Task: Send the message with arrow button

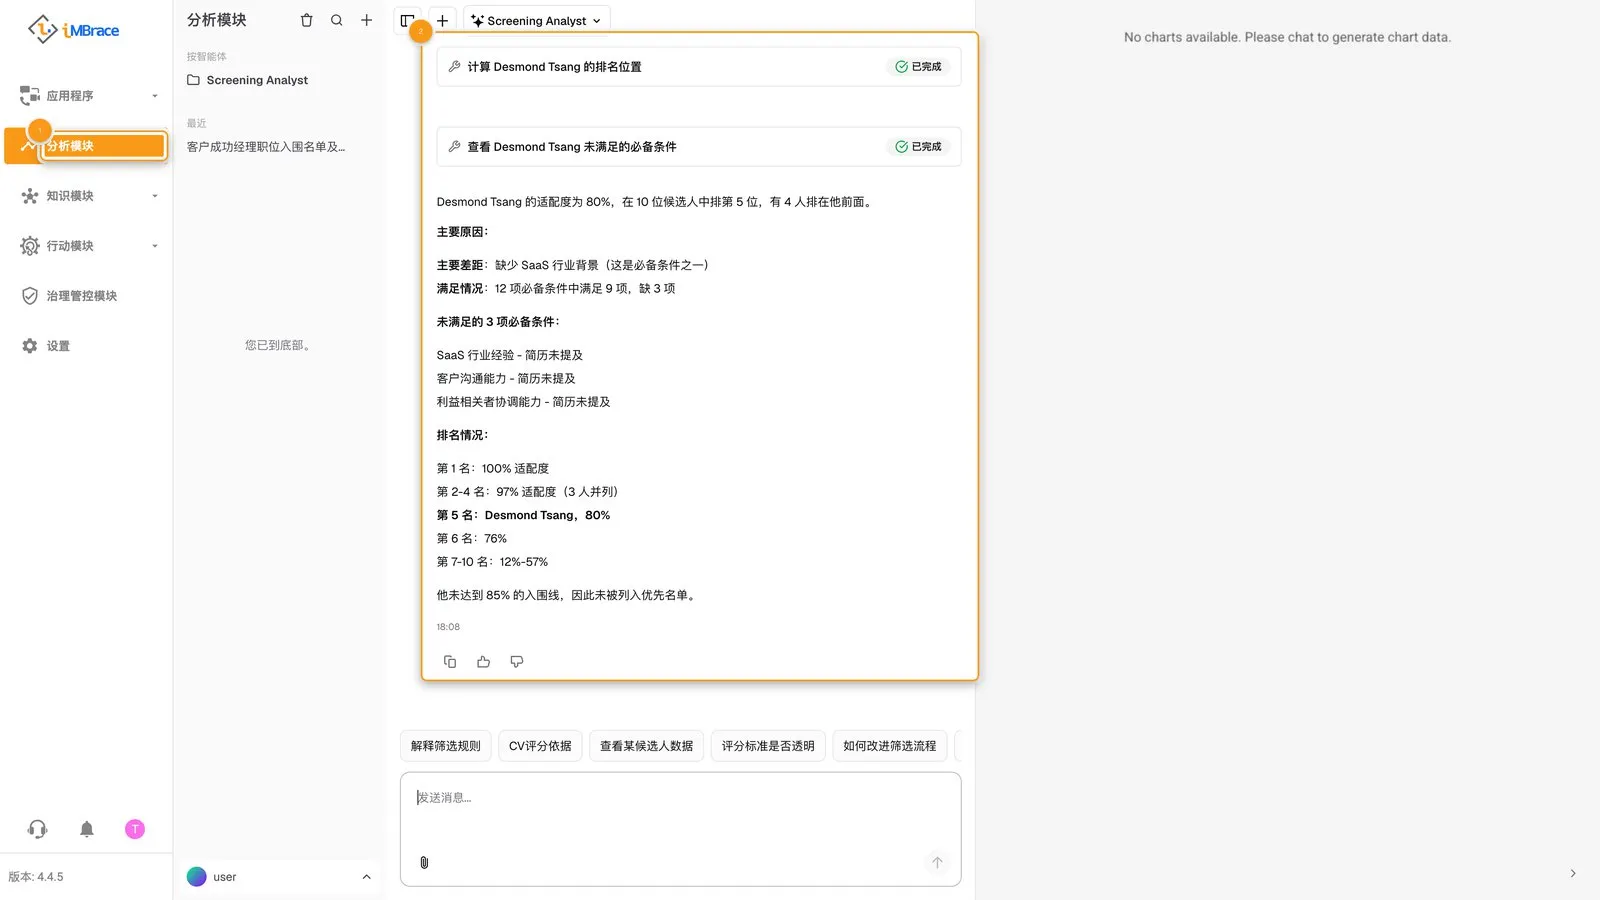Action: 937,862
